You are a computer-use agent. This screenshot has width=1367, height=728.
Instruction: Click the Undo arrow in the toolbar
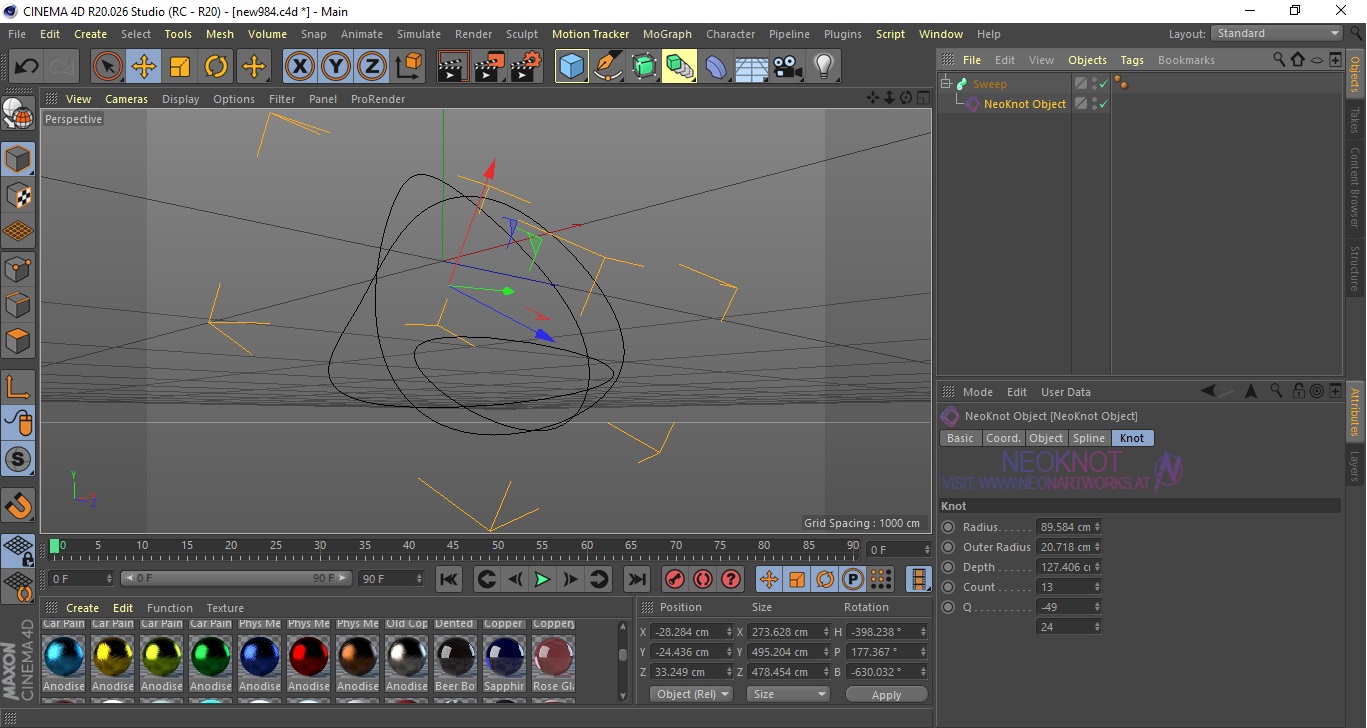tap(27, 67)
